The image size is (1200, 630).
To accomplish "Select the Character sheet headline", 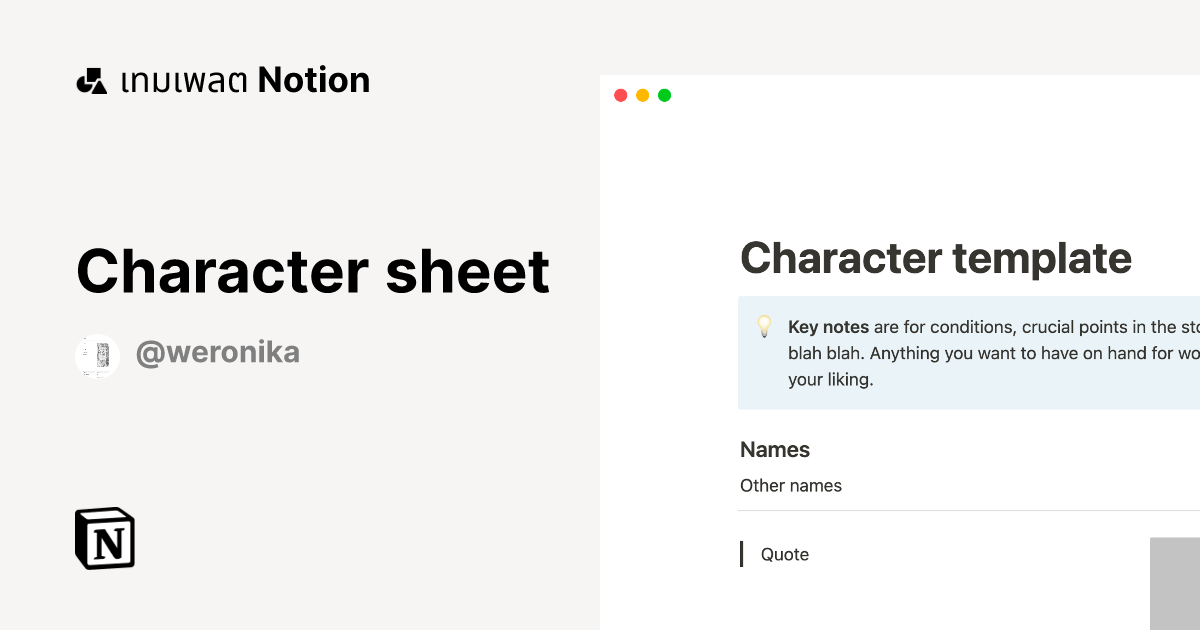I will tap(312, 270).
